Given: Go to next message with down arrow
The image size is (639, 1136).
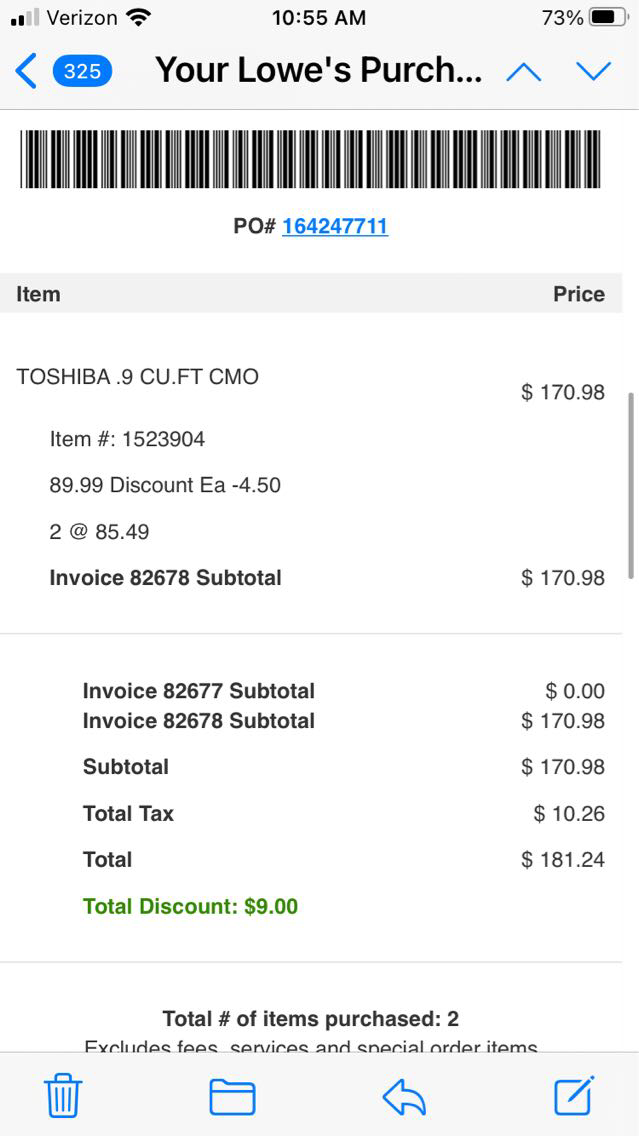Looking at the screenshot, I should coord(593,71).
